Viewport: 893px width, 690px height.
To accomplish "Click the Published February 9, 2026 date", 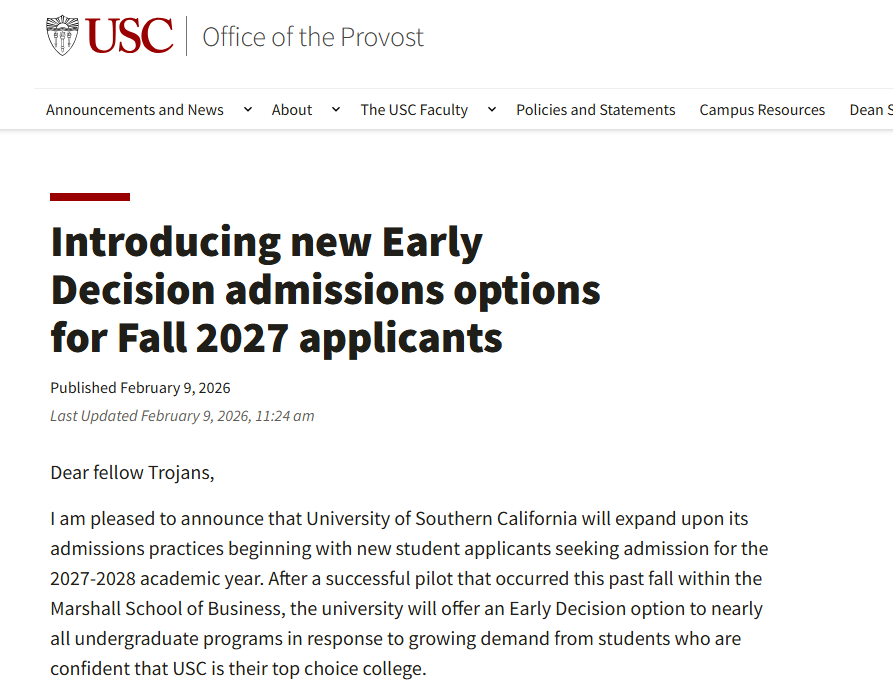I will click(x=140, y=388).
